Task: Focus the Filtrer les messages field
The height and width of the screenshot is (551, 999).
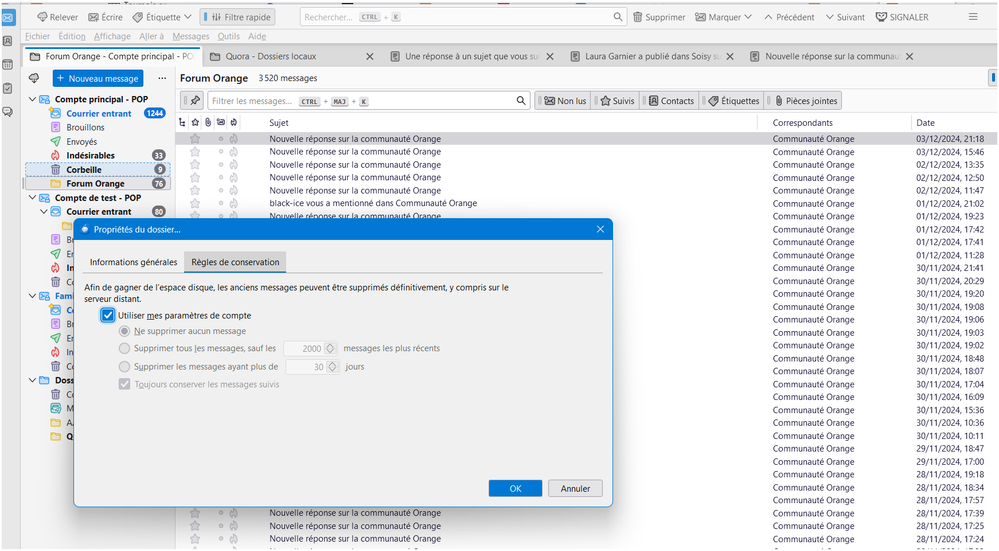Action: tap(368, 101)
